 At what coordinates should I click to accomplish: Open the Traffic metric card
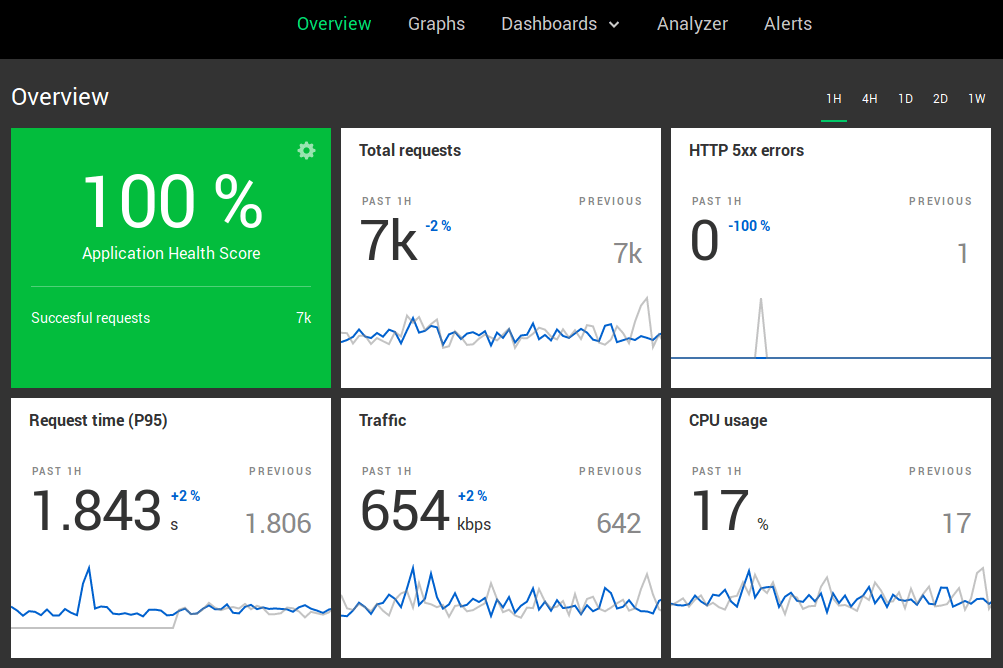pyautogui.click(x=383, y=421)
